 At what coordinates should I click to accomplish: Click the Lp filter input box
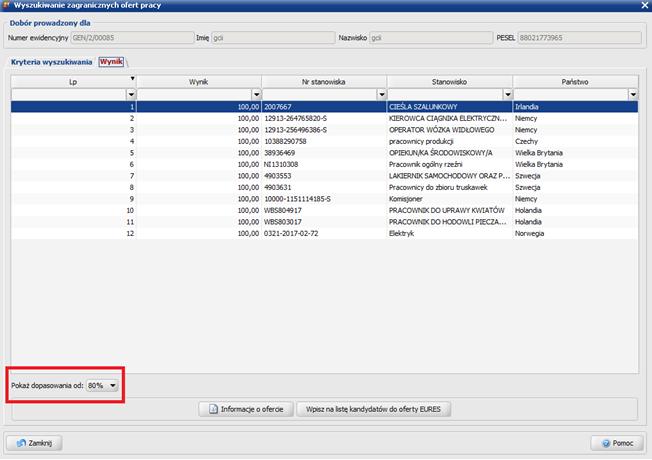click(69, 95)
